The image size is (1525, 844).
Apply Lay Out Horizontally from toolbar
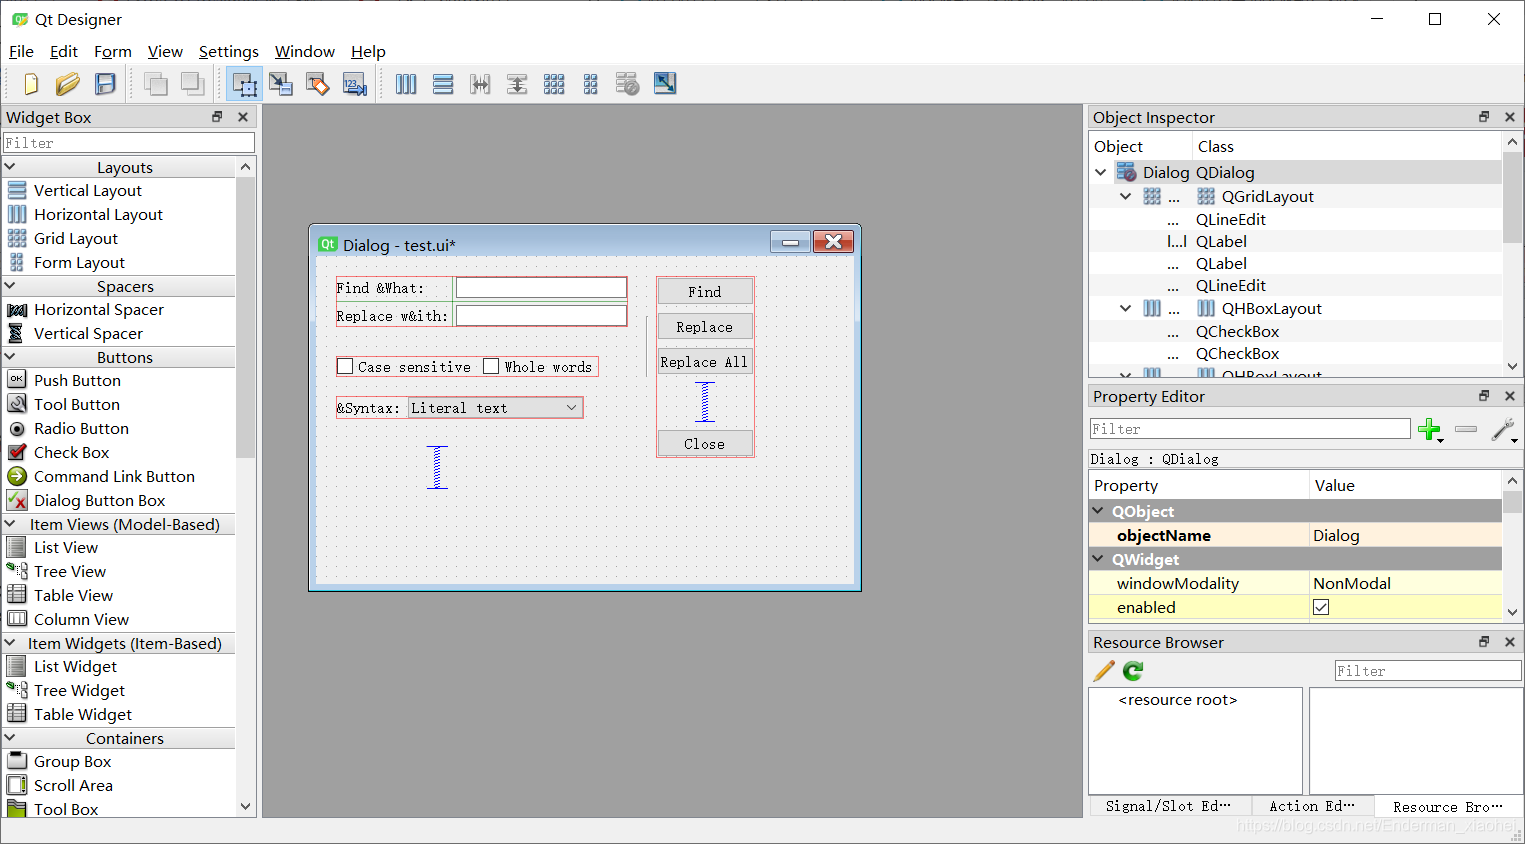(x=406, y=84)
